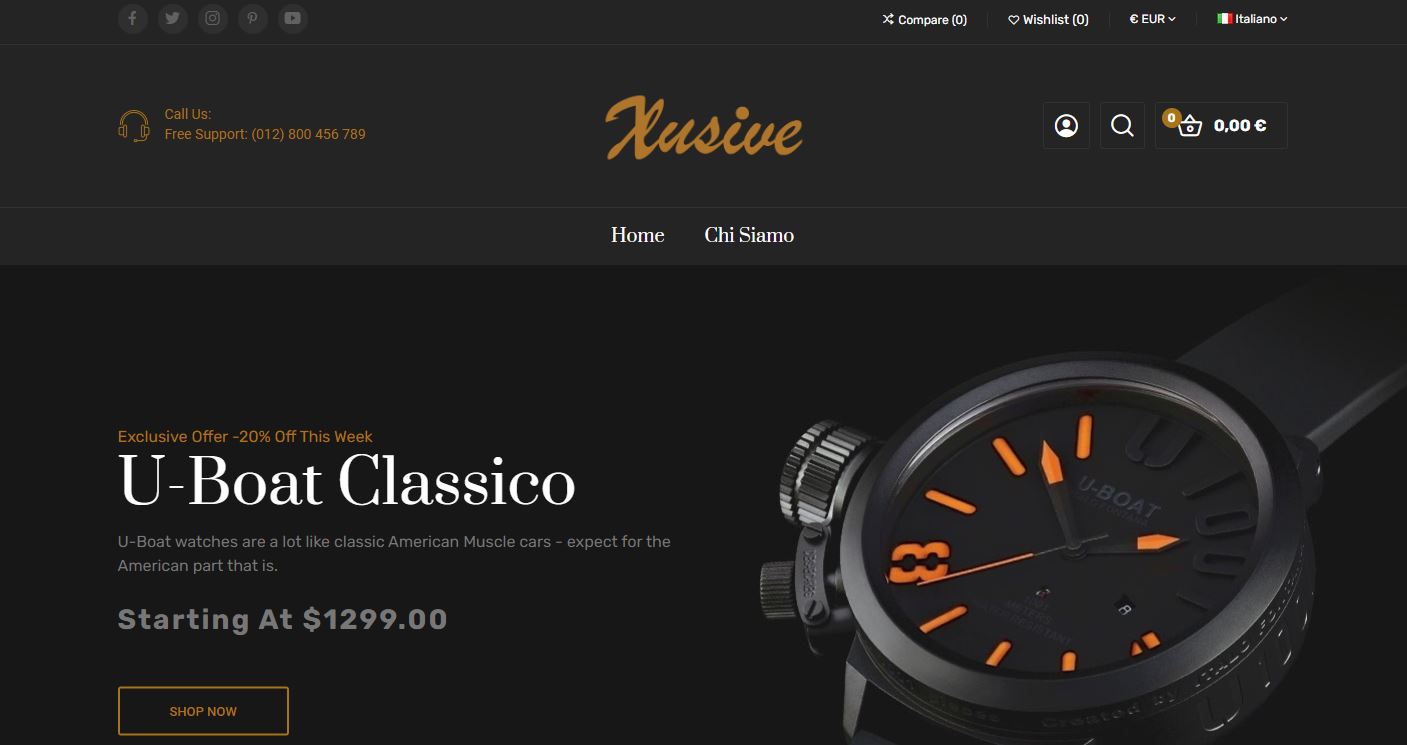Open the Wishlist (0) link
The image size is (1407, 745).
point(1048,20)
